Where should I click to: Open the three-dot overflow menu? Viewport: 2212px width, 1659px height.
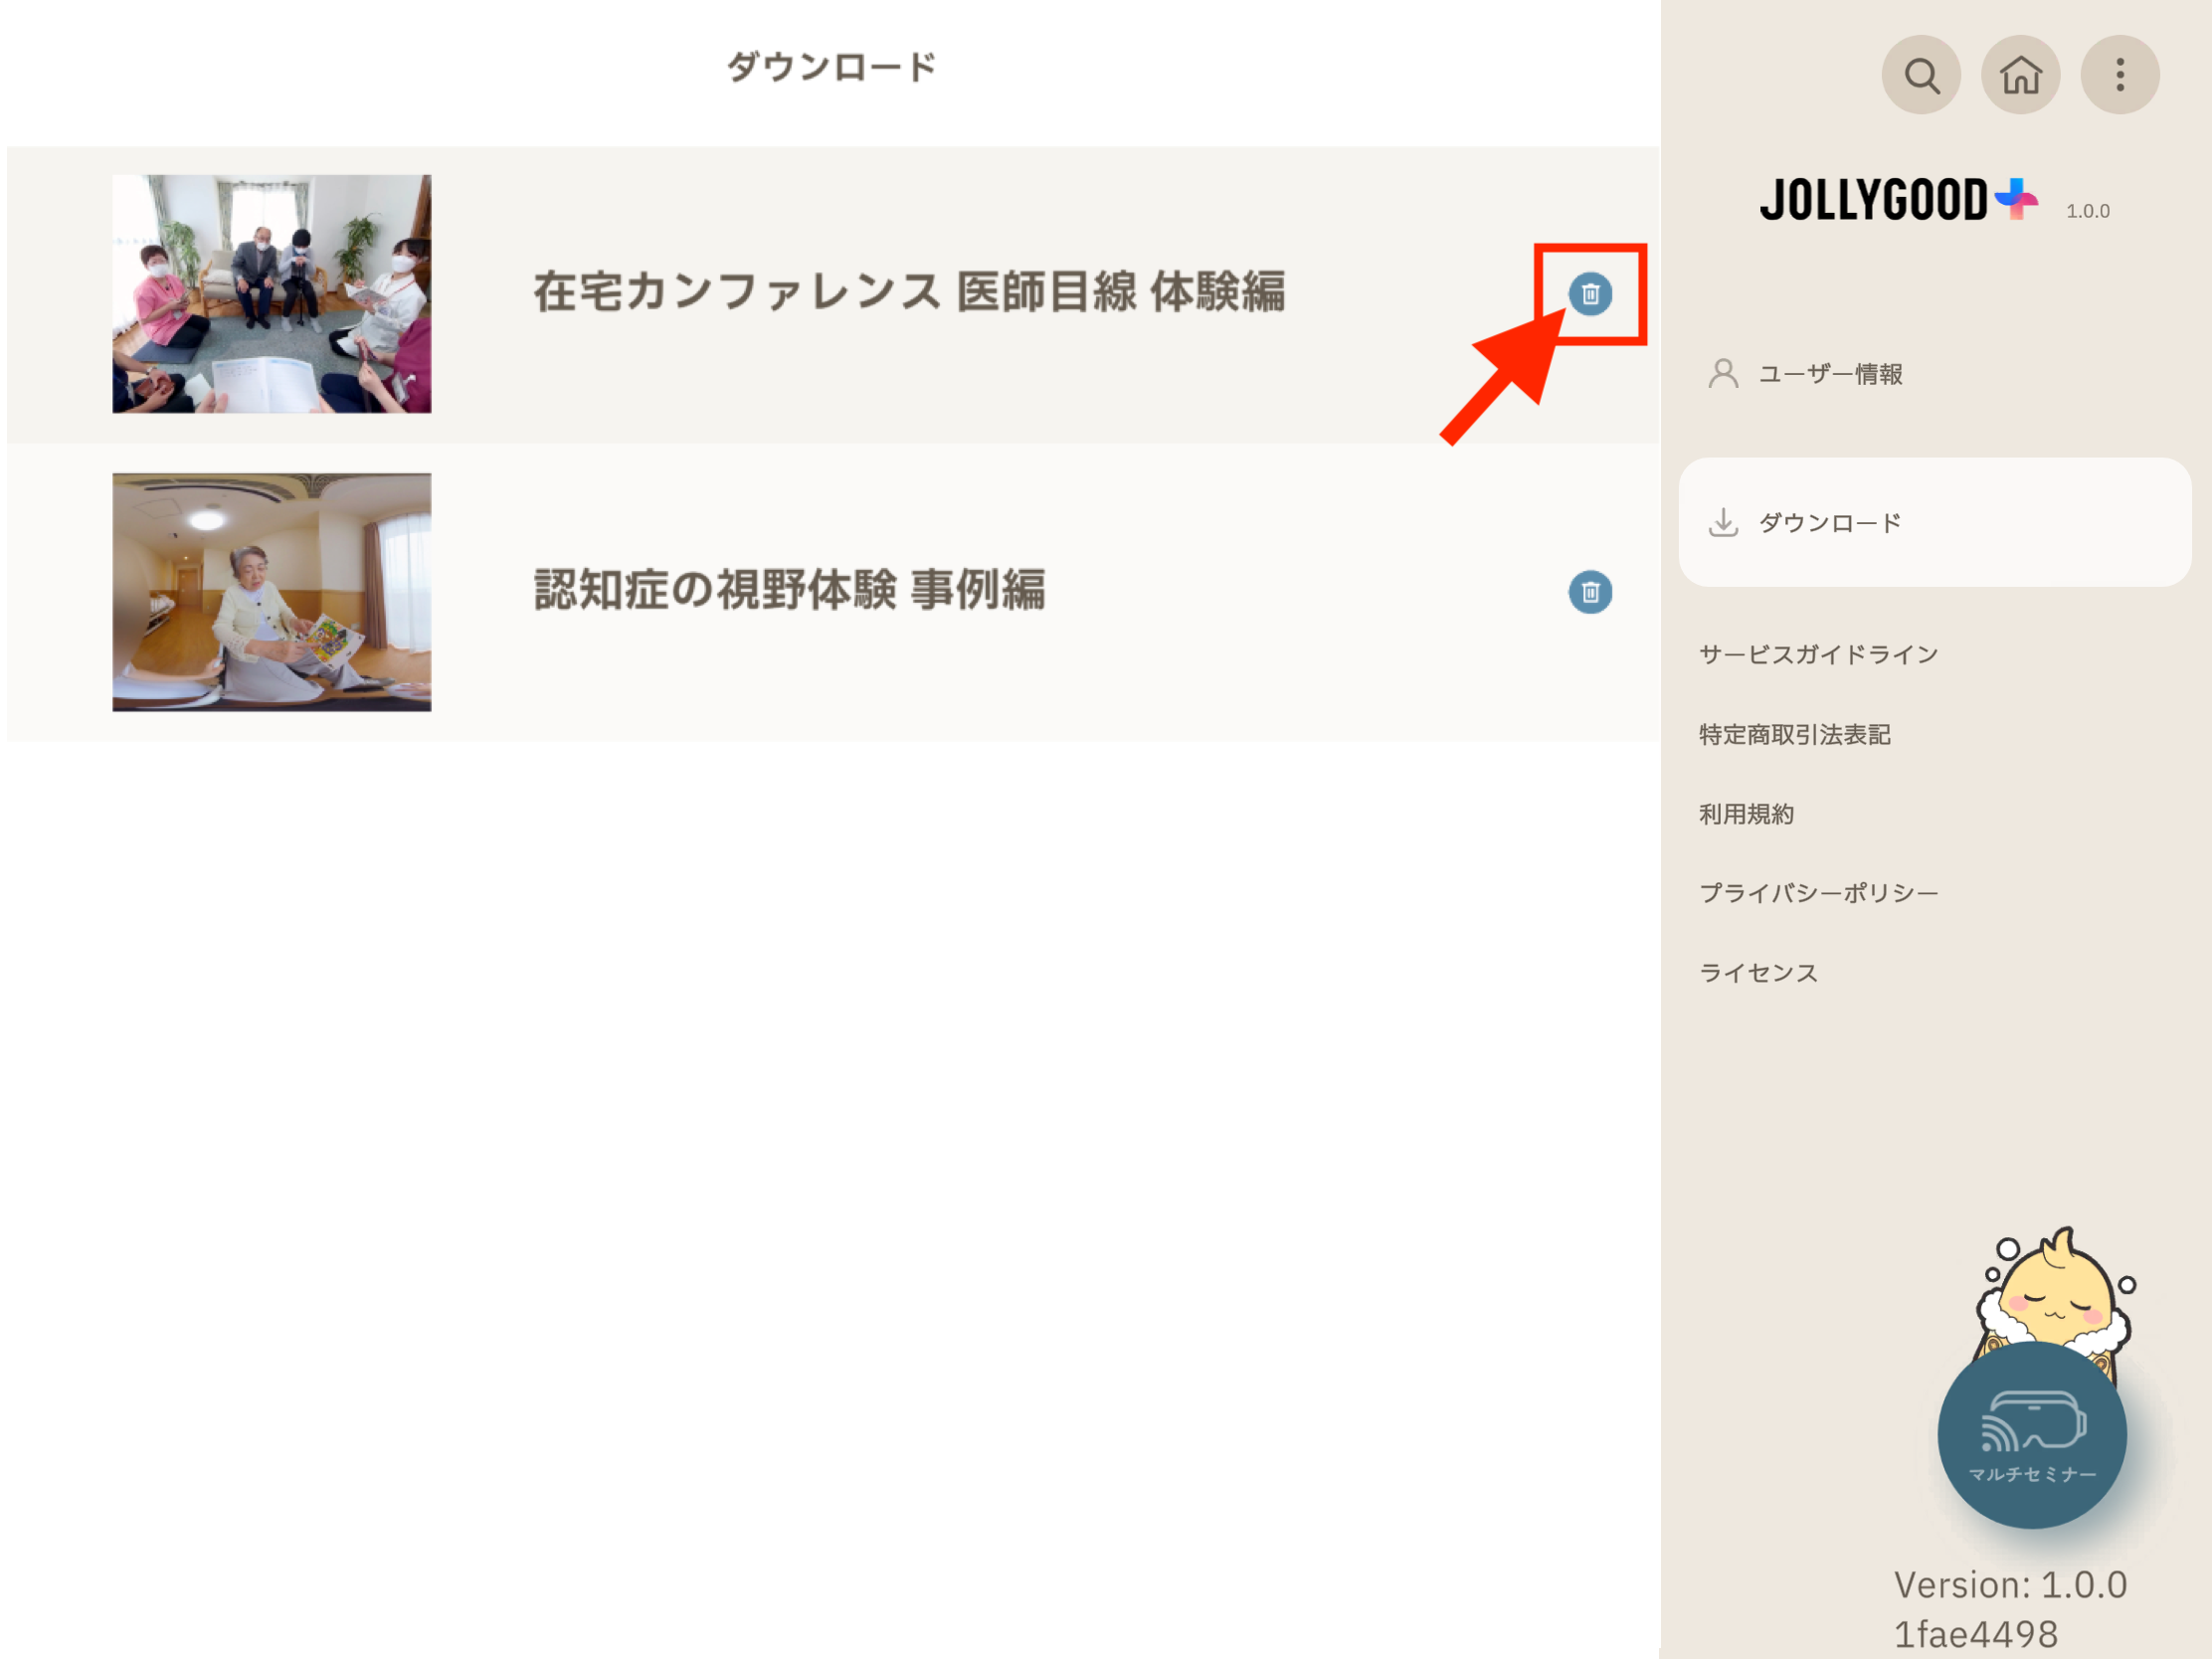pos(2119,74)
